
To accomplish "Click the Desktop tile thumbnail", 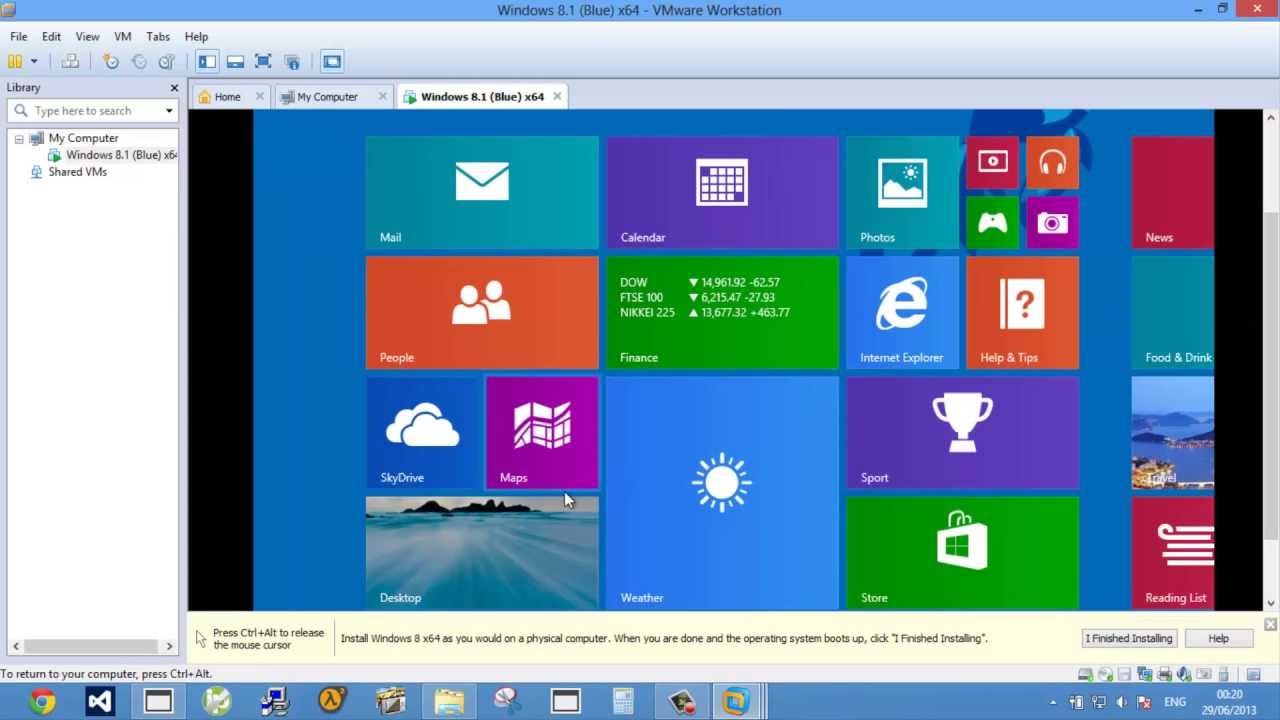I will pos(482,552).
